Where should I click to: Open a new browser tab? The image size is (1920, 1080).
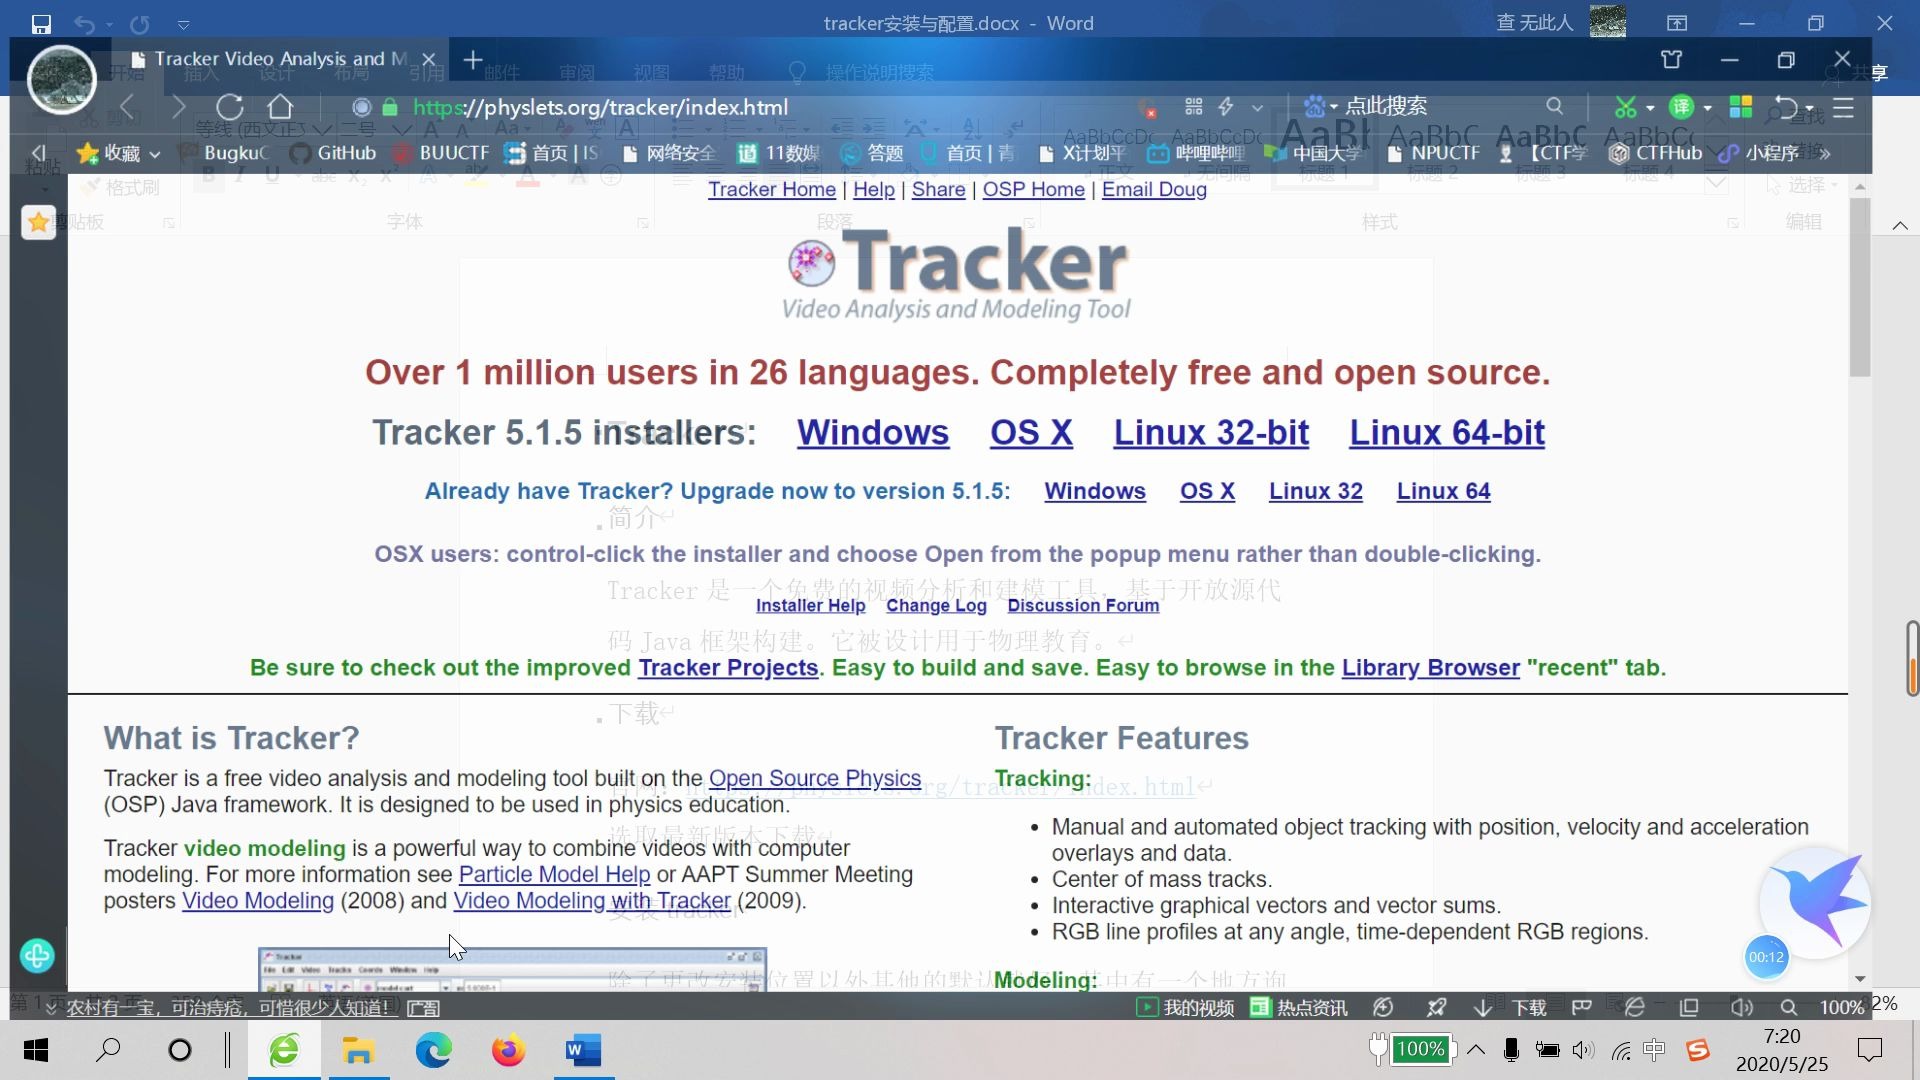click(x=473, y=60)
